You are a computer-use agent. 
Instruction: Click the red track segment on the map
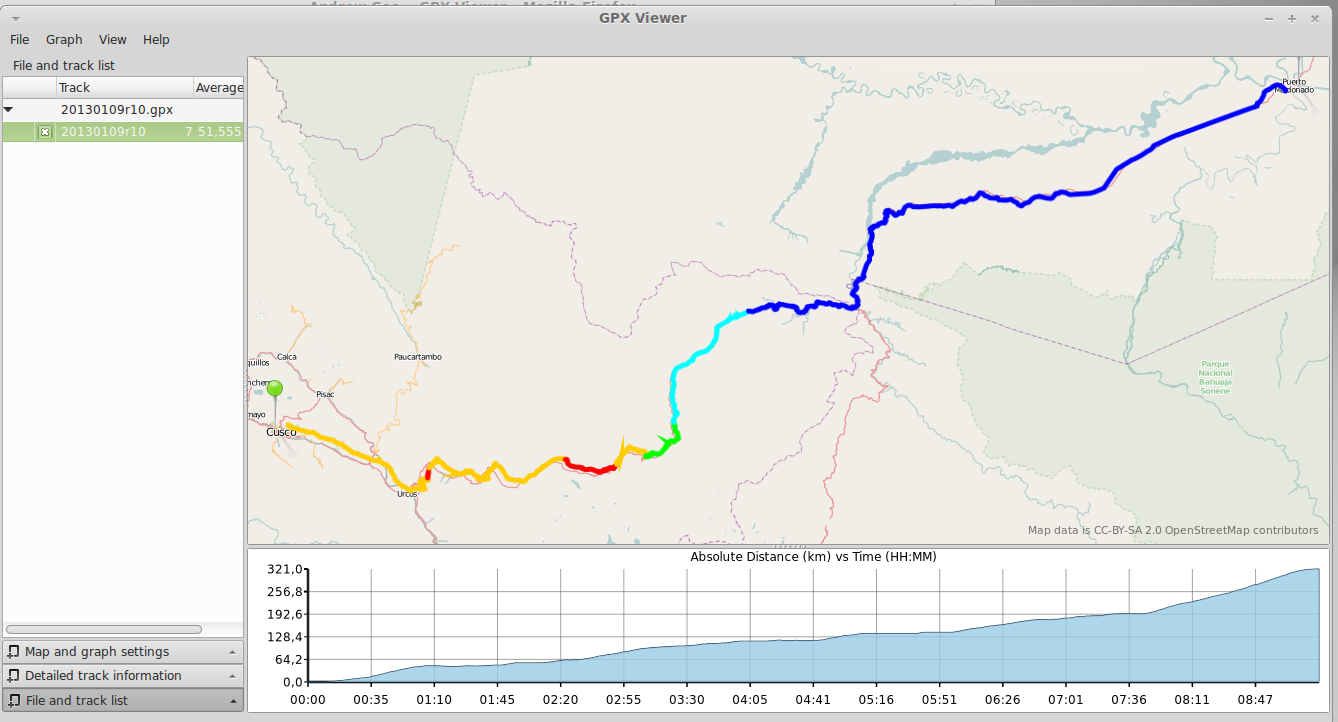(590, 467)
